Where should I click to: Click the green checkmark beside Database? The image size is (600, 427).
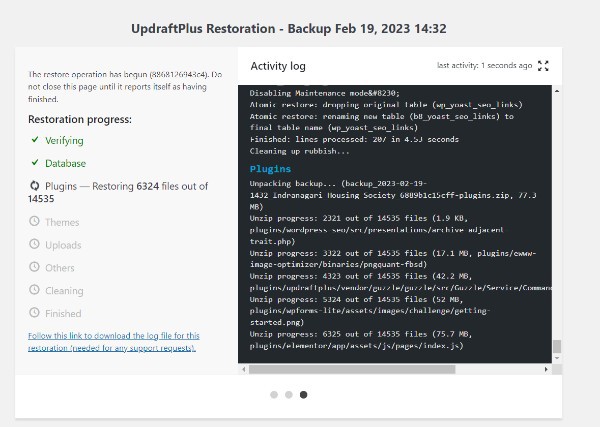point(35,163)
